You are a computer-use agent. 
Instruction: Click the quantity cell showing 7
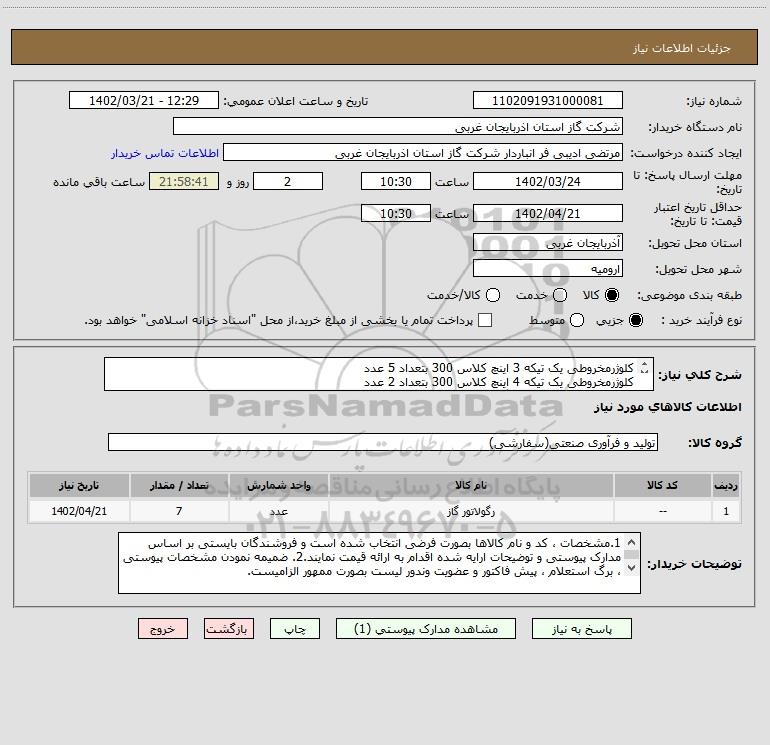coord(179,511)
